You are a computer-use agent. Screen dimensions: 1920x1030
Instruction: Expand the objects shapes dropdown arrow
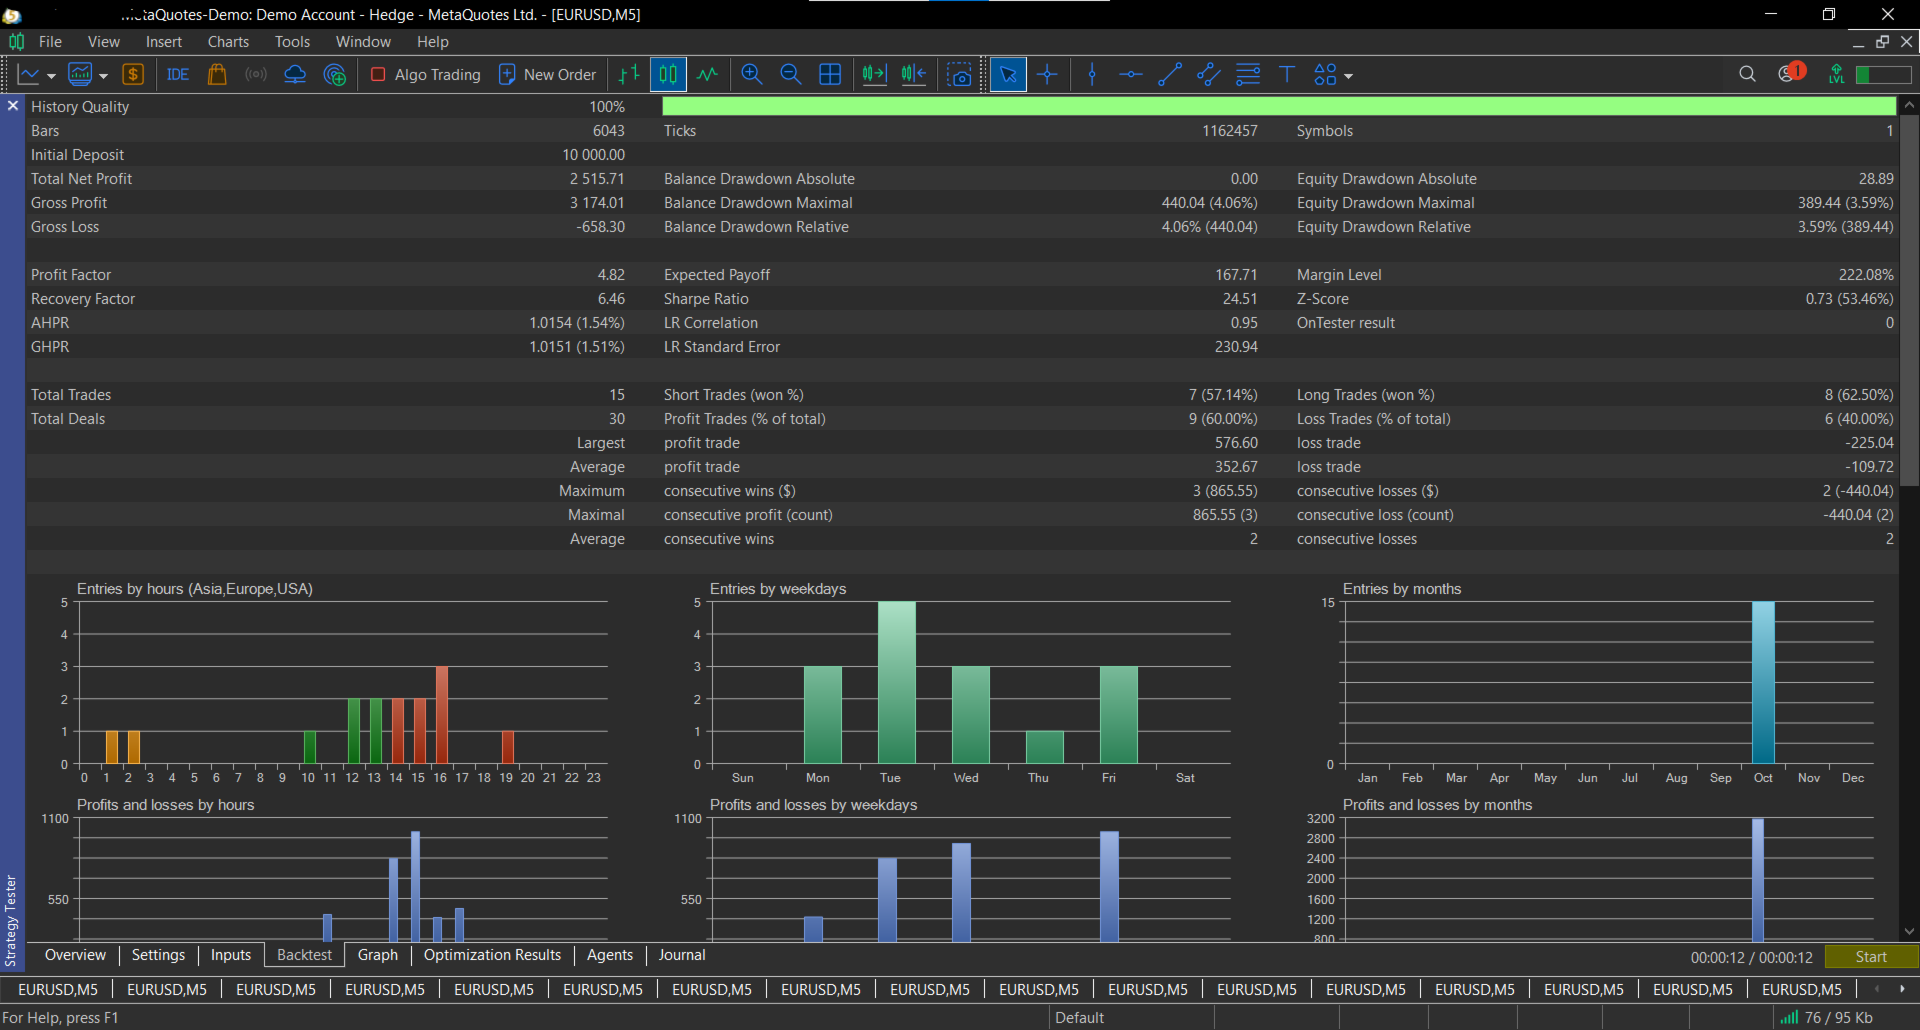coord(1349,76)
